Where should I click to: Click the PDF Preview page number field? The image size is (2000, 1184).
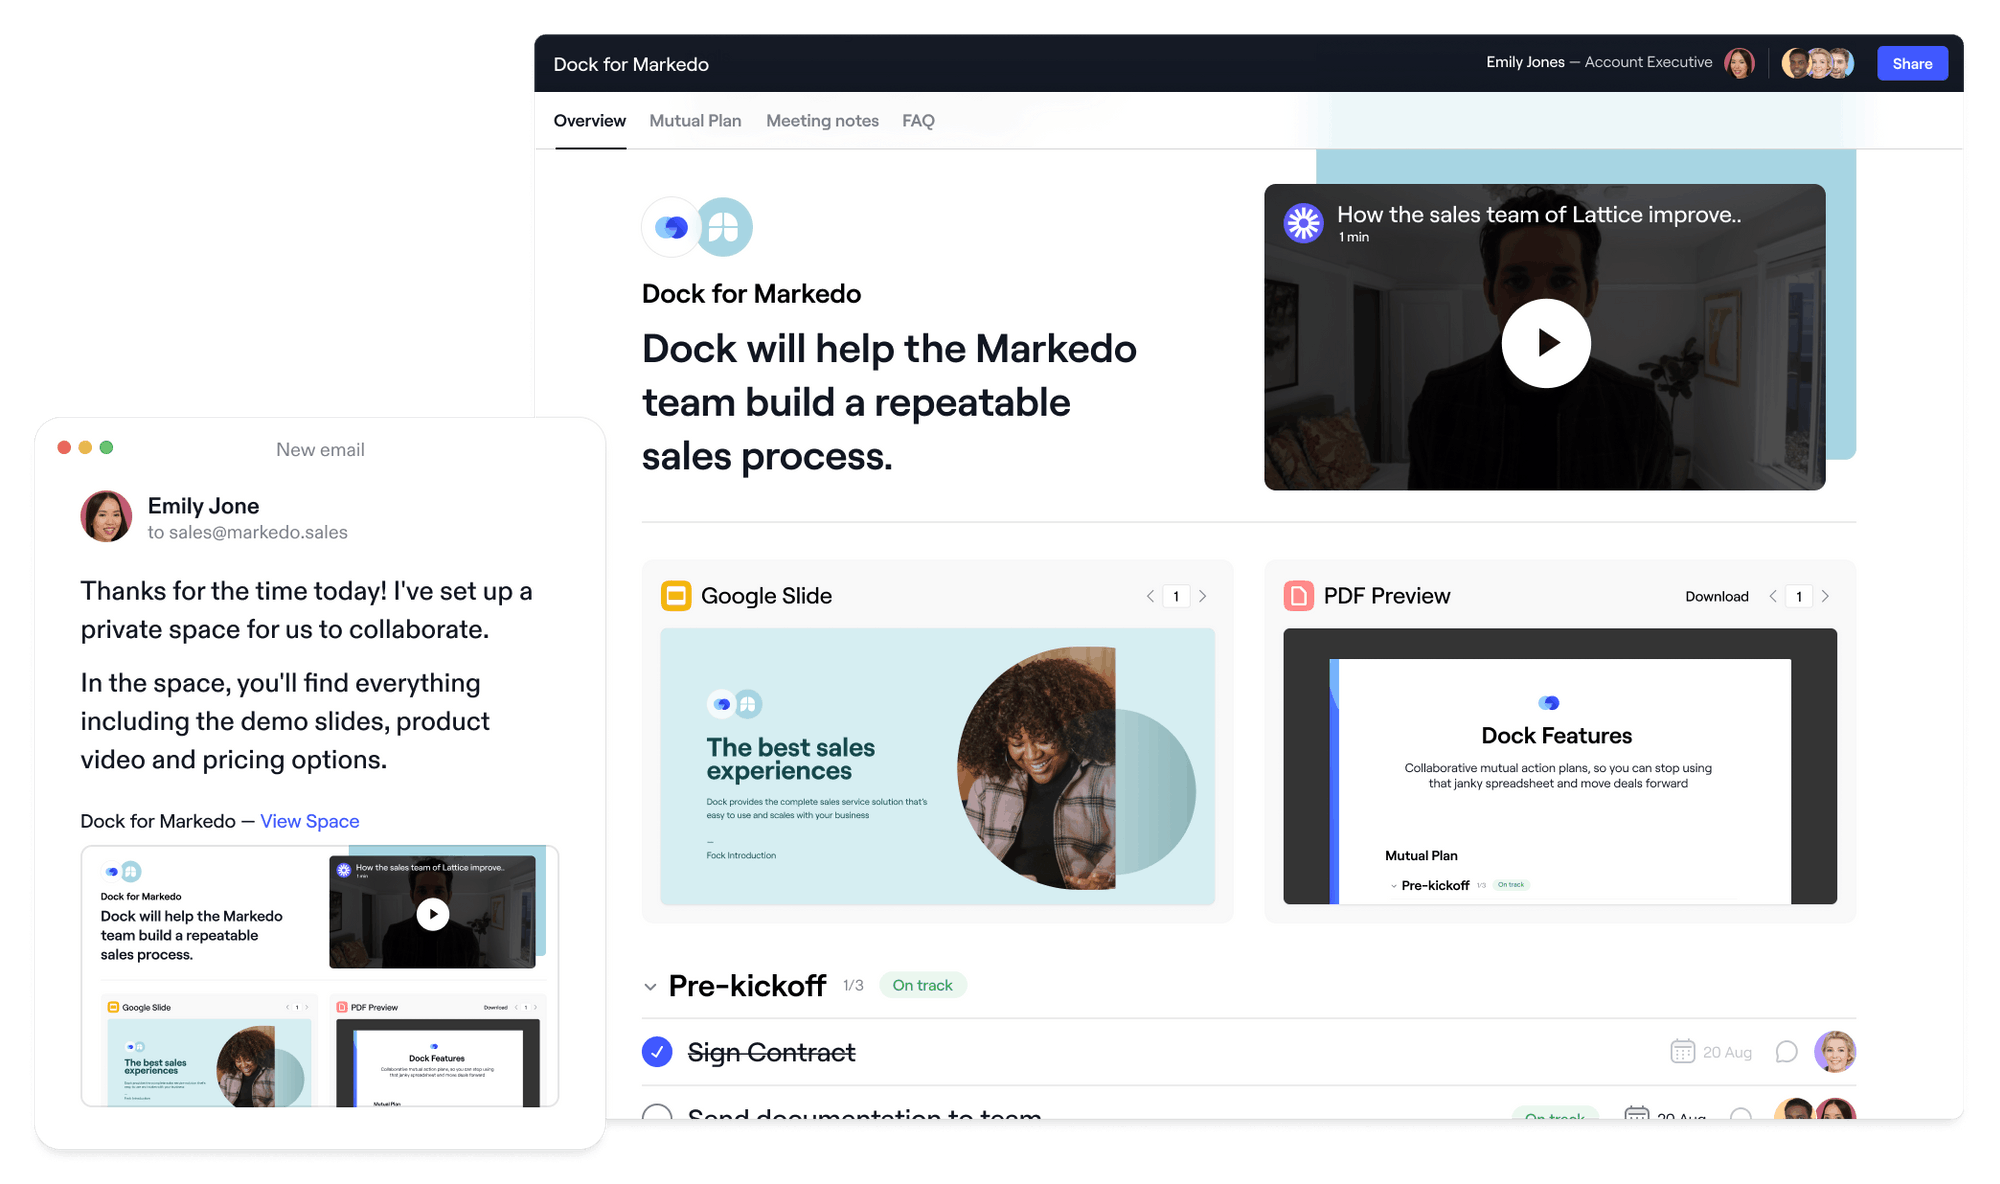click(x=1799, y=596)
